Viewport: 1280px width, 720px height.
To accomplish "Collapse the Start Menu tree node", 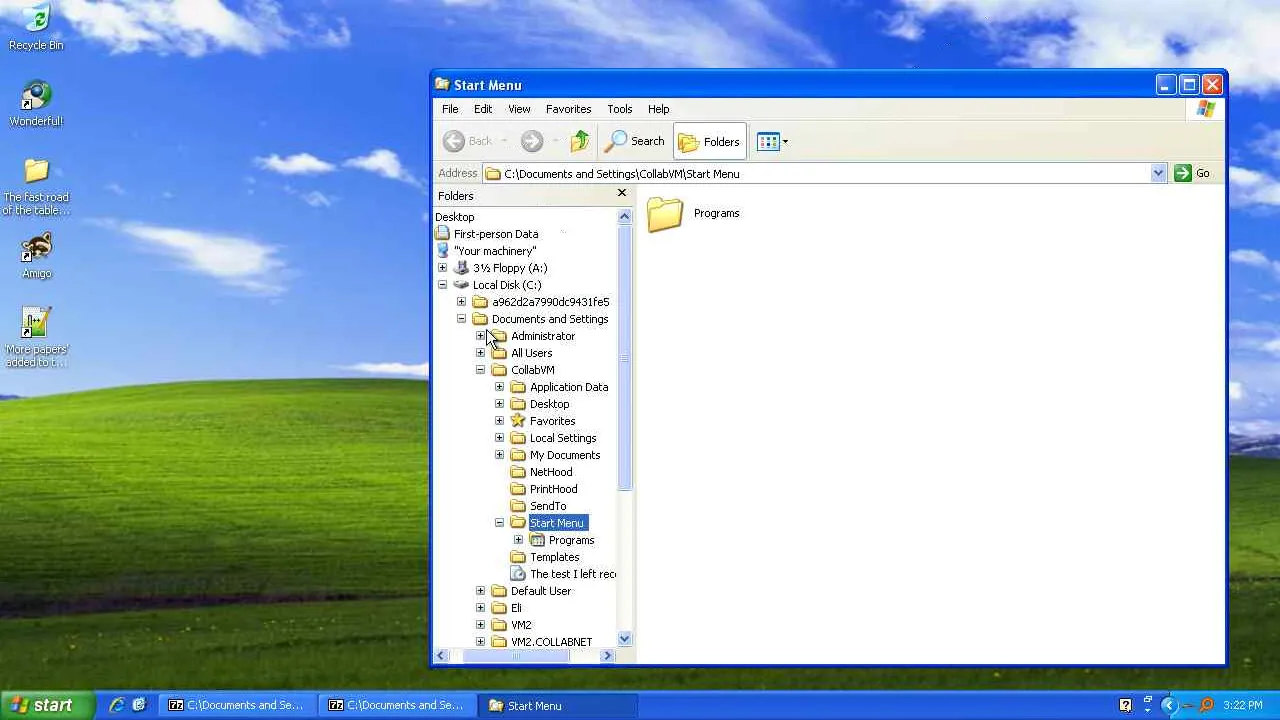I will [499, 523].
